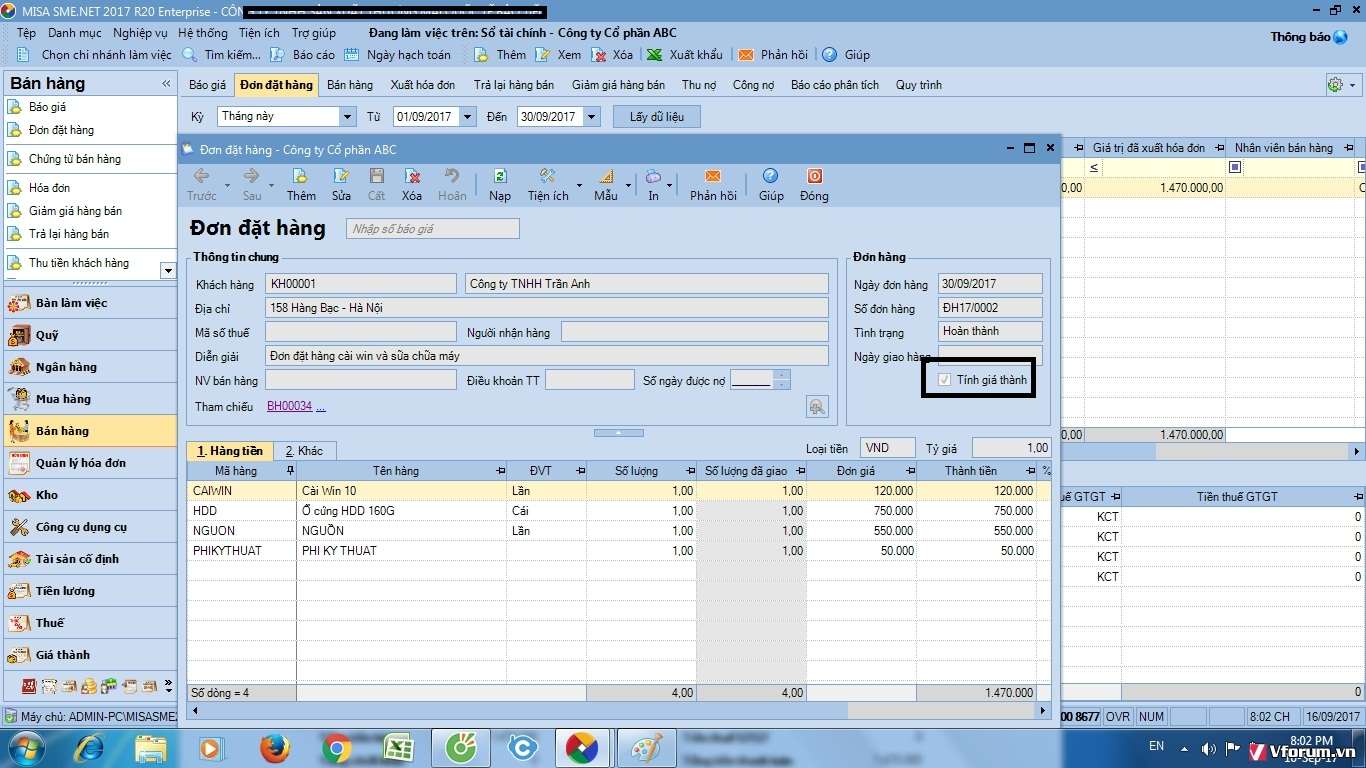Click the Lấy dữ liệu button
1366x768 pixels.
pos(656,117)
